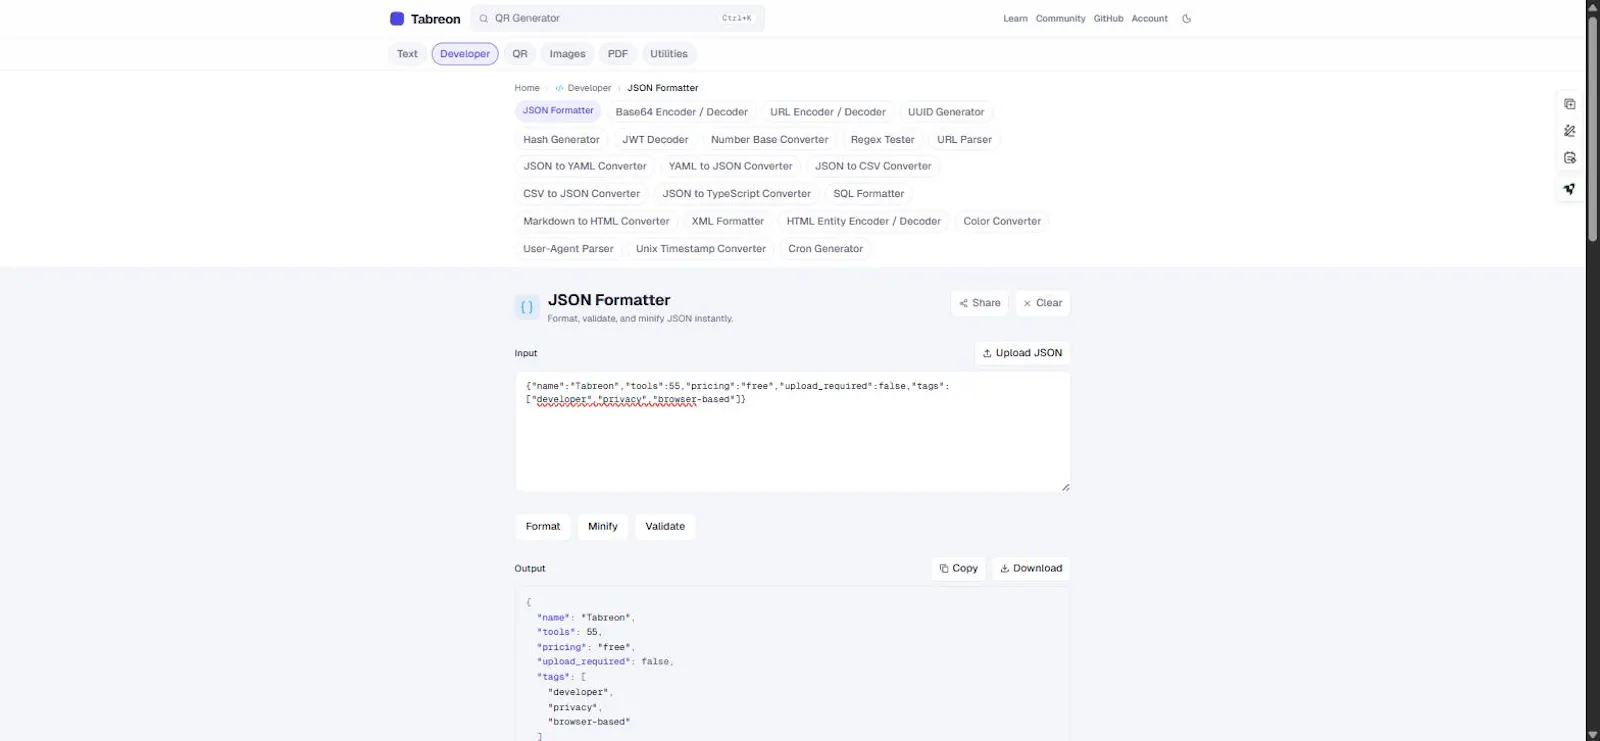
Task: Click the Format button
Action: [x=543, y=527]
